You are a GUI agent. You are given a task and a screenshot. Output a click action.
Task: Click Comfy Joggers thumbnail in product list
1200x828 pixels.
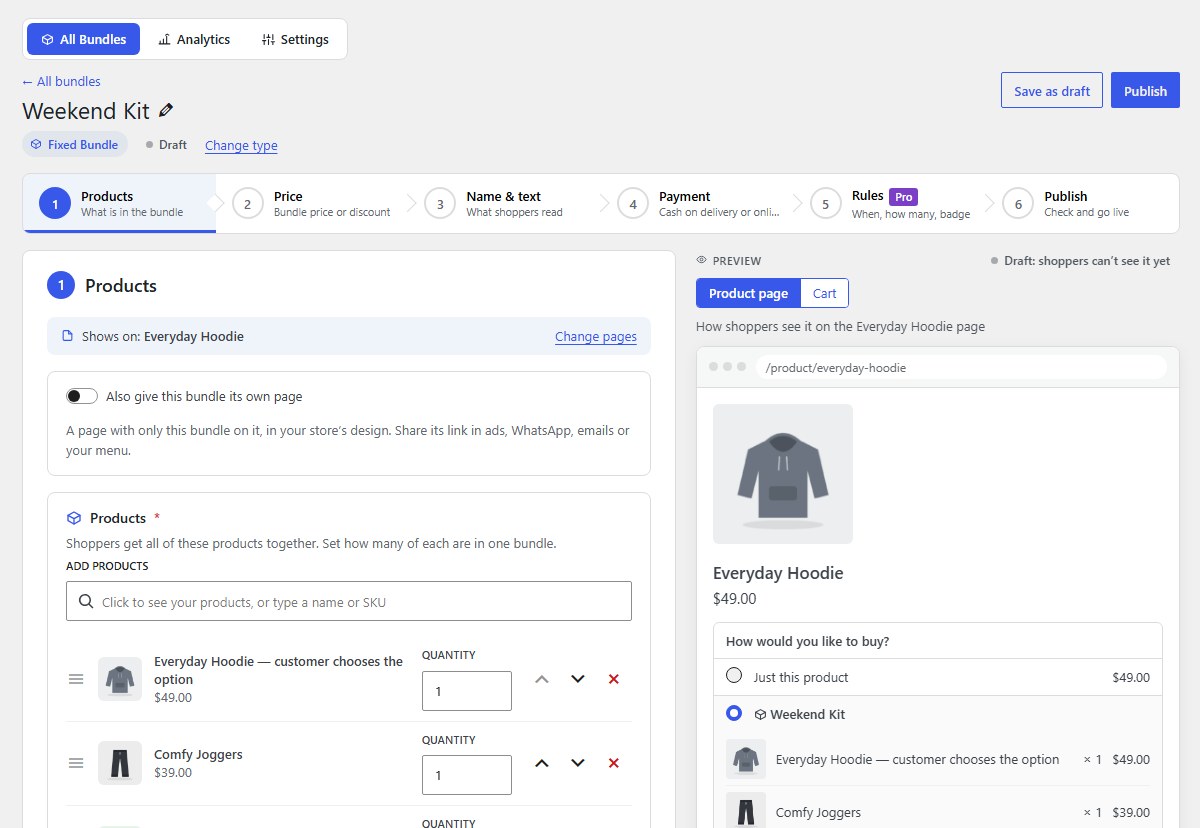120,763
